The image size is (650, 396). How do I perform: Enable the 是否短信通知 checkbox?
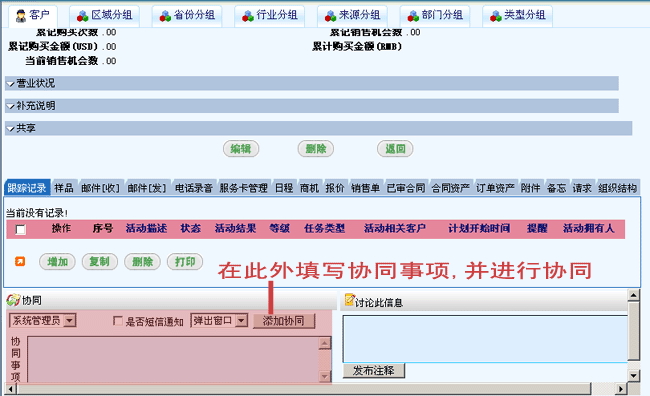118,321
